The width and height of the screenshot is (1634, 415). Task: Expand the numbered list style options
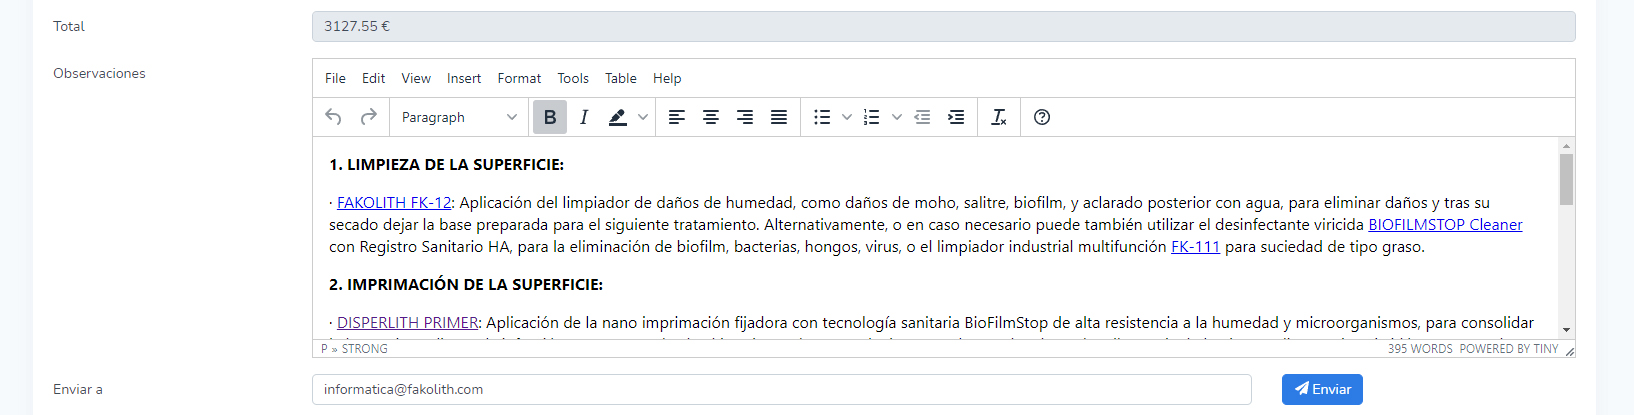pyautogui.click(x=897, y=117)
